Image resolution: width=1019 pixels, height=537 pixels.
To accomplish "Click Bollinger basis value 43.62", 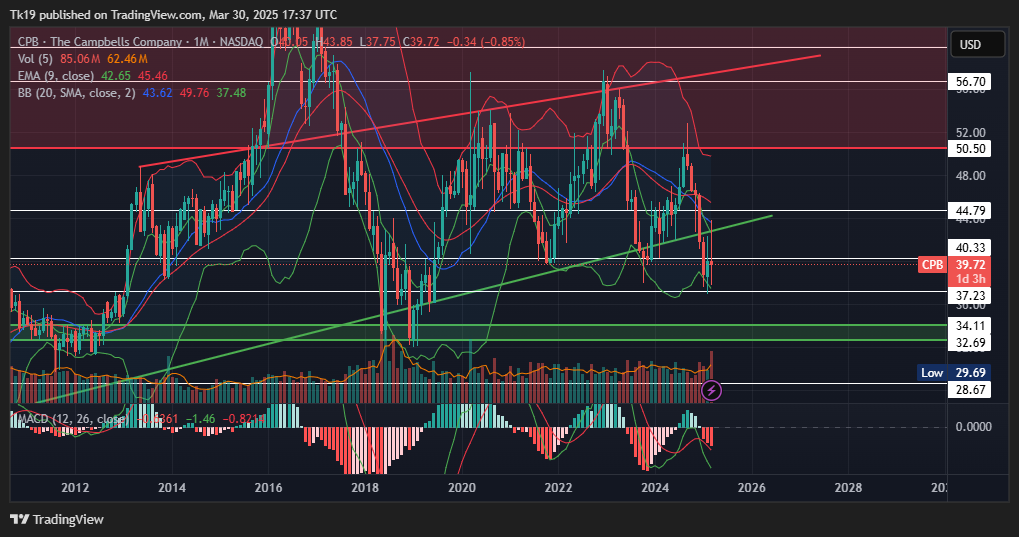I will [x=157, y=93].
